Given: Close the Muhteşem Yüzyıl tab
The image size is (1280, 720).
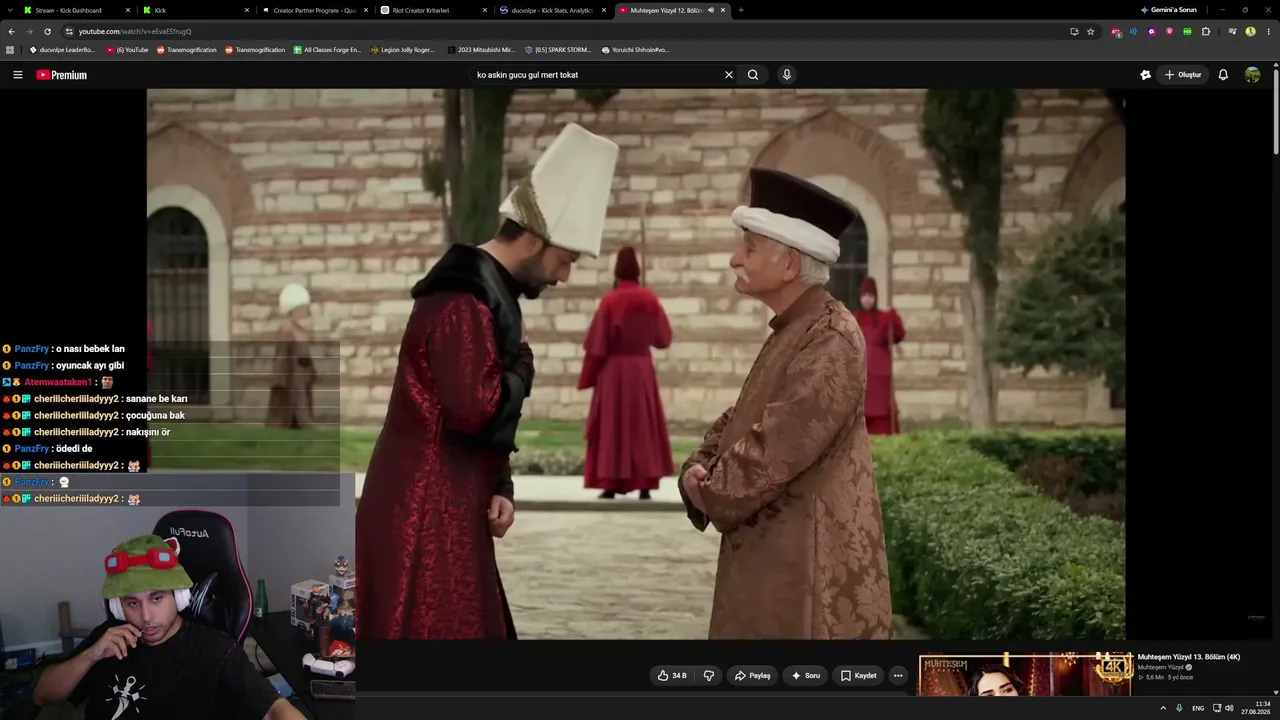Looking at the screenshot, I should pyautogui.click(x=723, y=10).
